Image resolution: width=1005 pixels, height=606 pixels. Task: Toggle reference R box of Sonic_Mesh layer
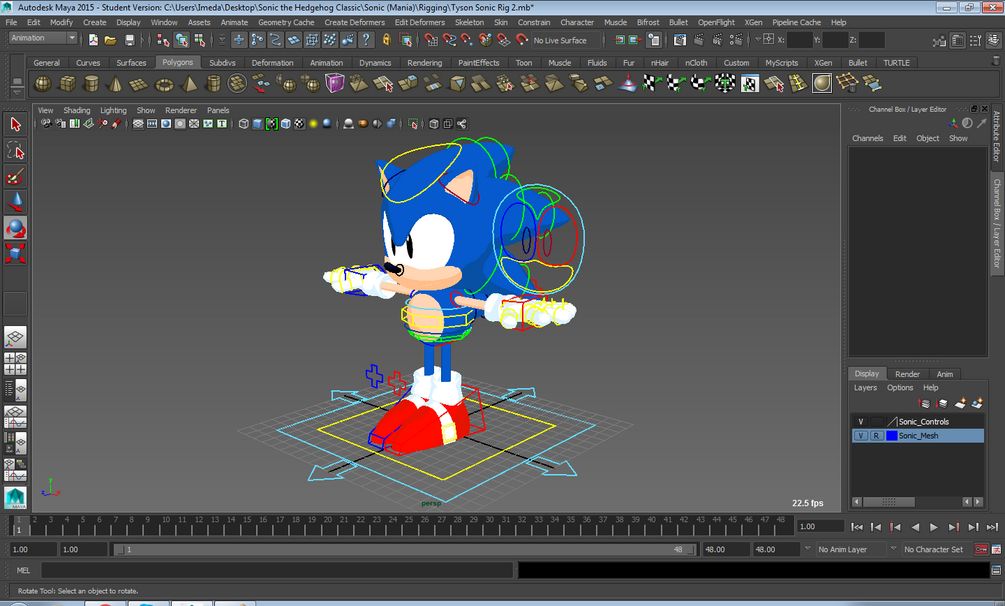tap(876, 435)
